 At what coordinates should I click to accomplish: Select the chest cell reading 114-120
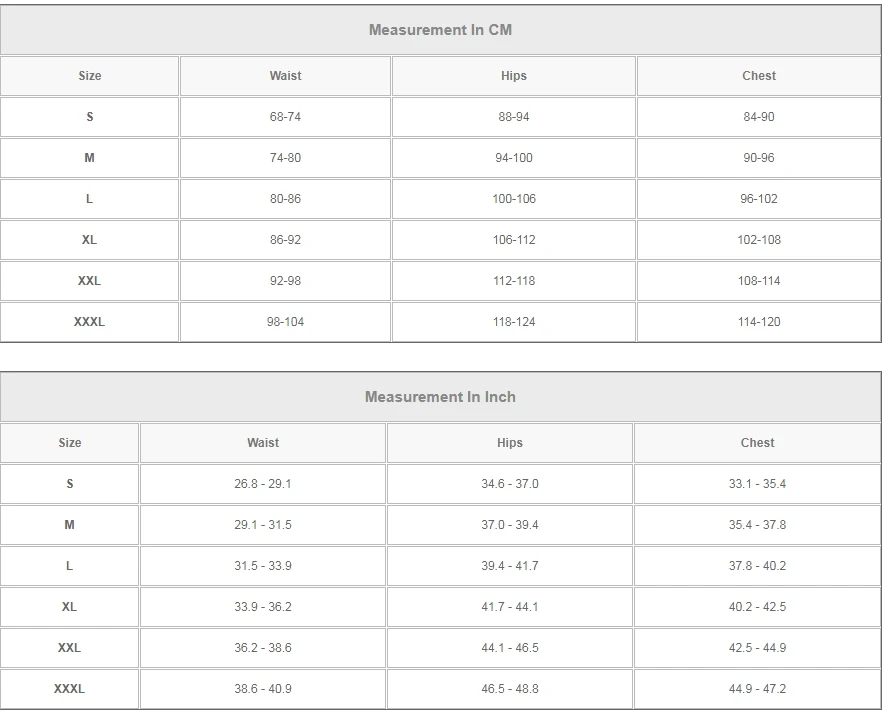[759, 322]
